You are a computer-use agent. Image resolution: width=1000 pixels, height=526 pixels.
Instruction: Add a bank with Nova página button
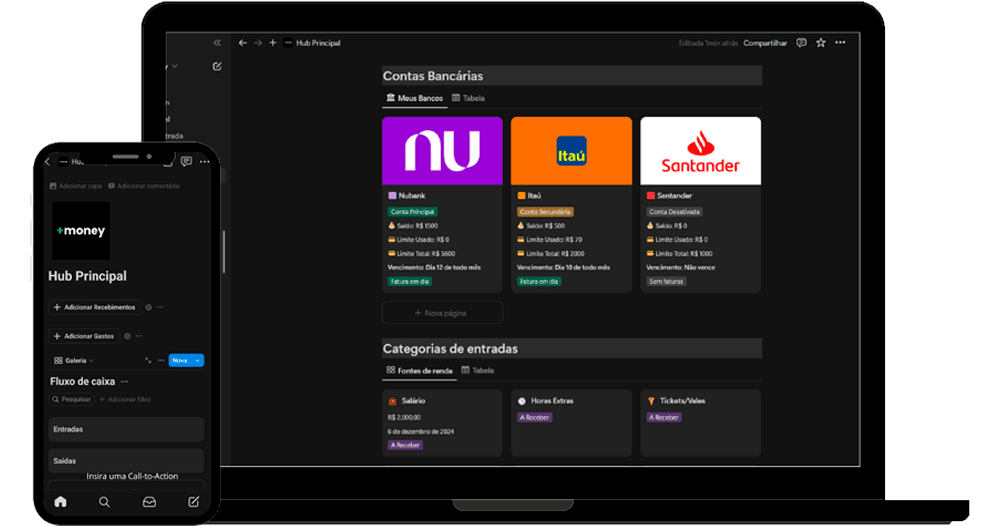[x=442, y=313]
